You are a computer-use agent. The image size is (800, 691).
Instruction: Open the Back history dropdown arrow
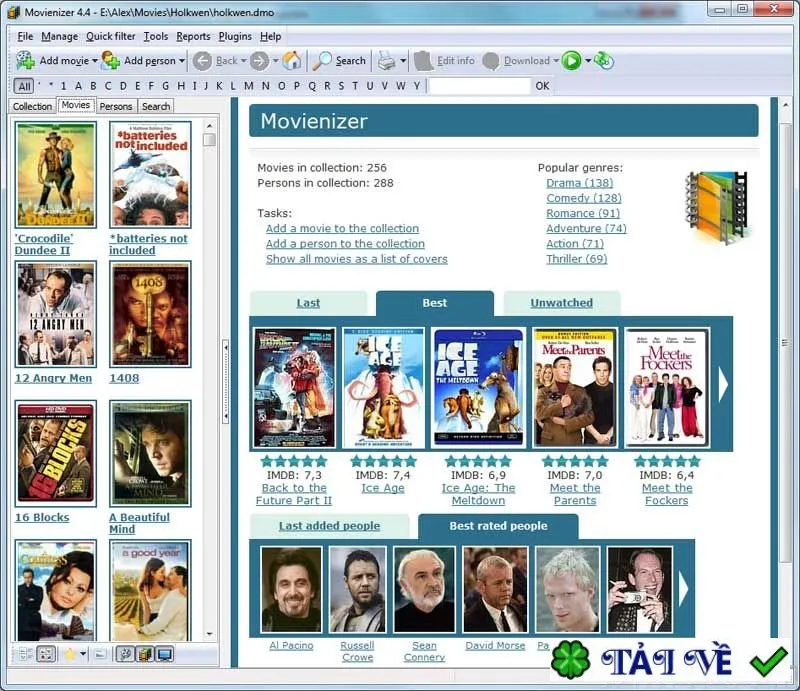[x=243, y=61]
